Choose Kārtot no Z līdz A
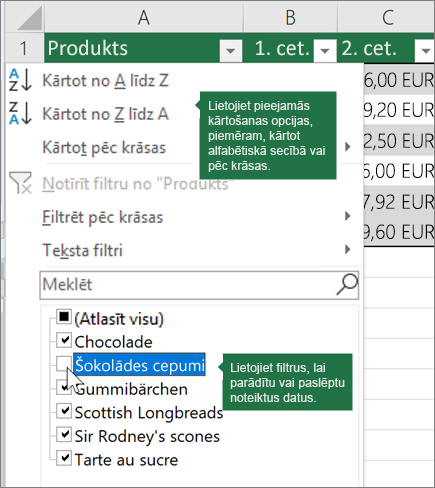Screen dimensions: 435x488 (106, 114)
